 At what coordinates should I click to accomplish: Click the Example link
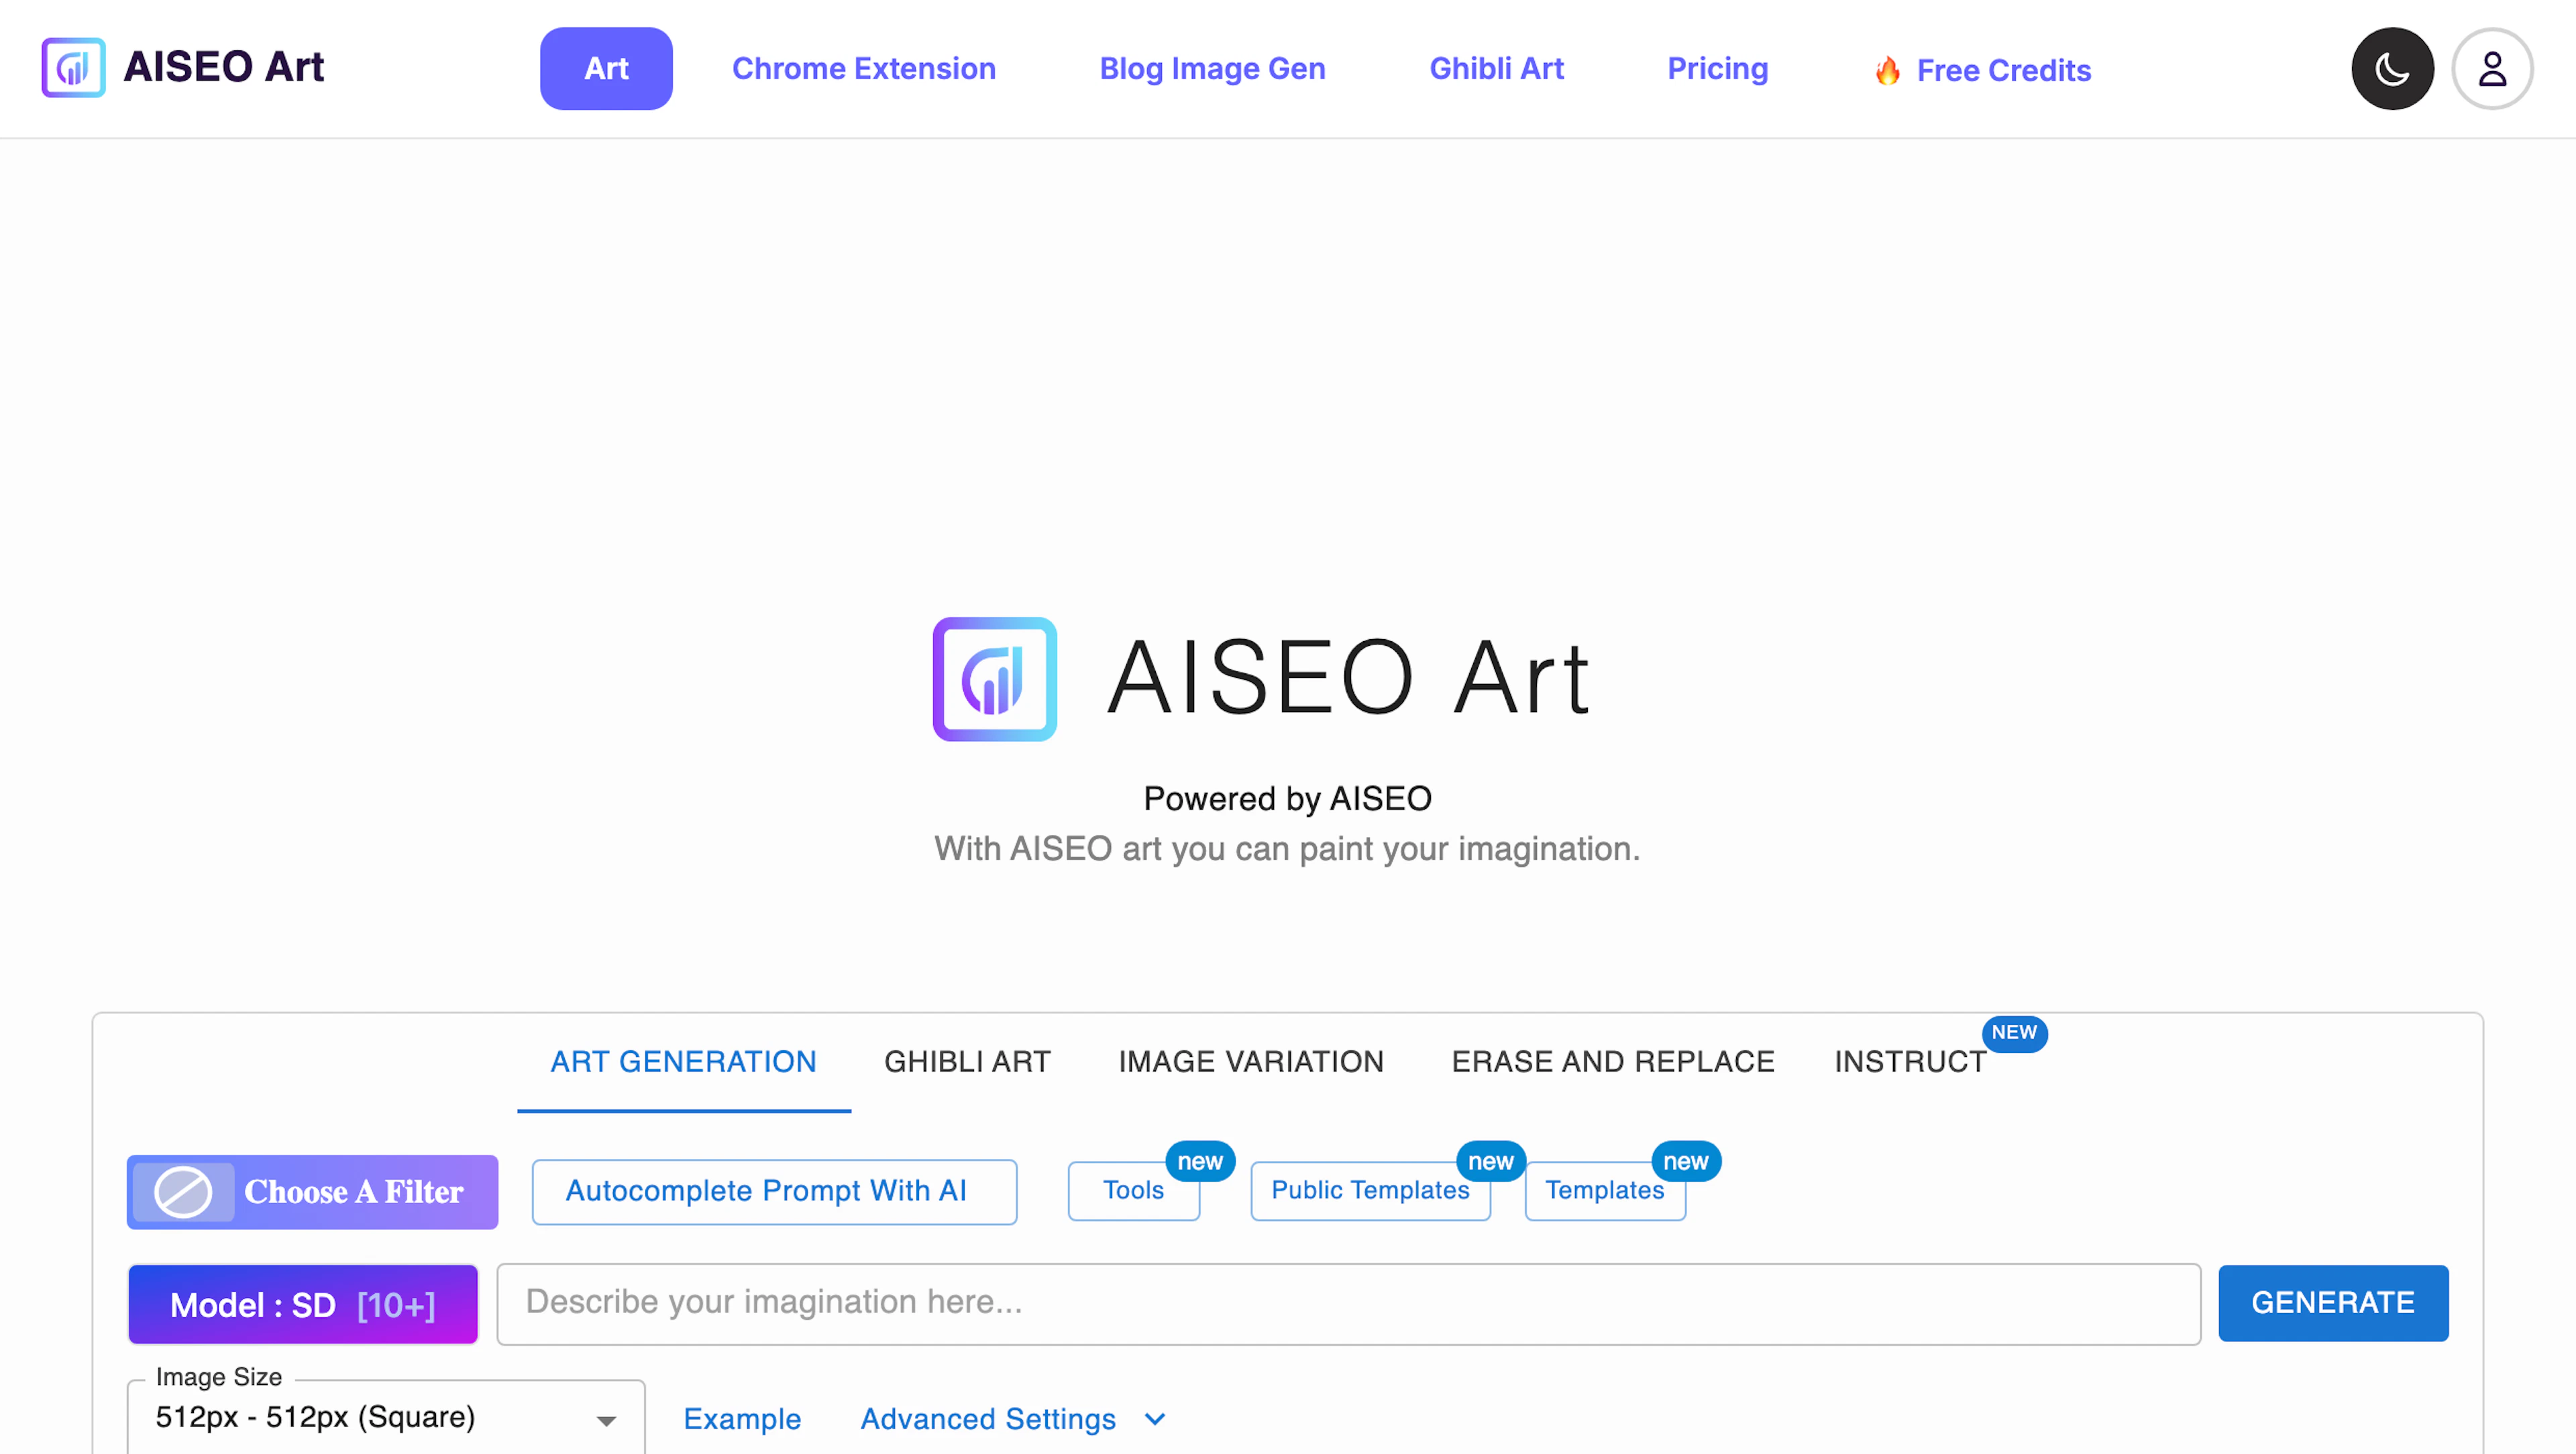(x=741, y=1419)
